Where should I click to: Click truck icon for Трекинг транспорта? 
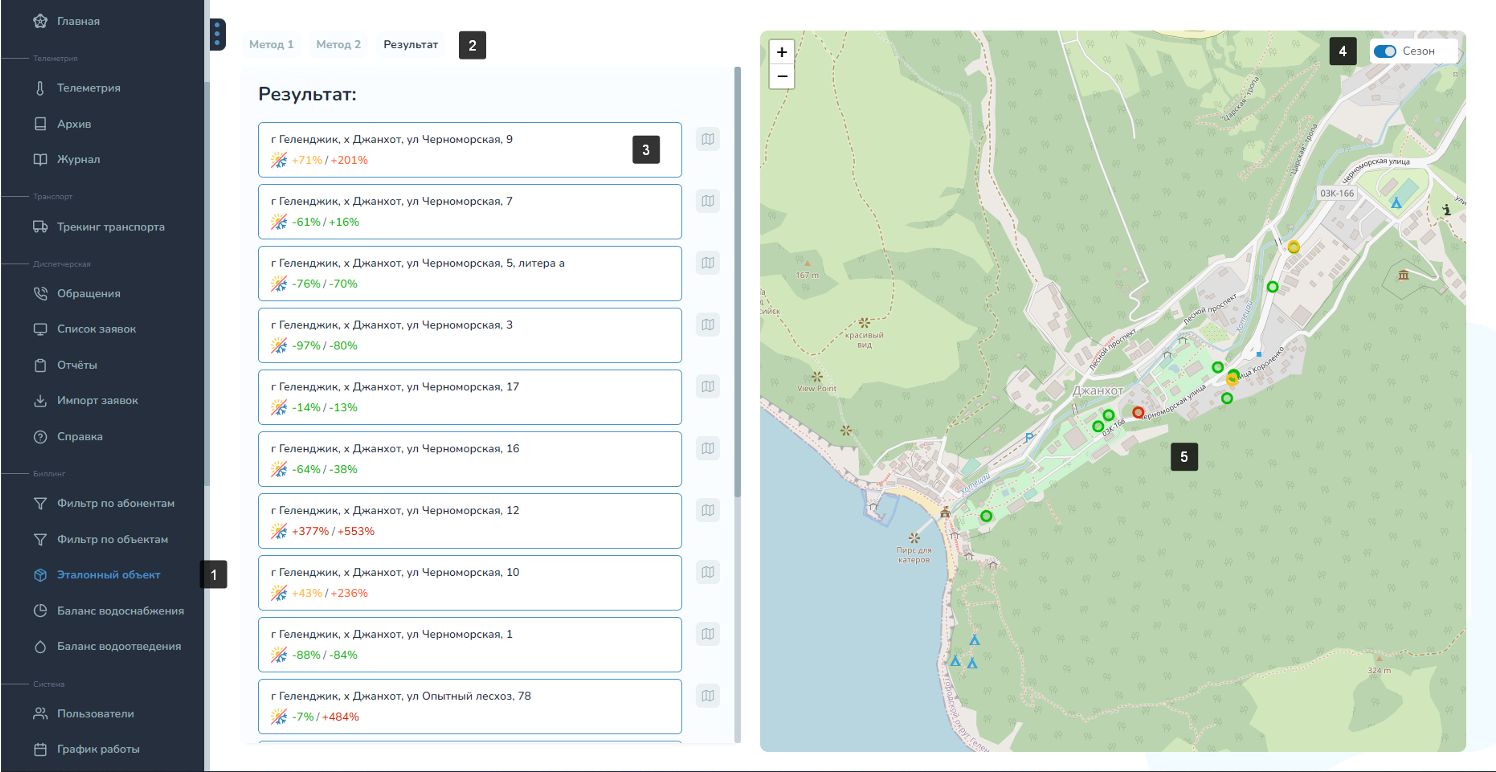pos(40,227)
